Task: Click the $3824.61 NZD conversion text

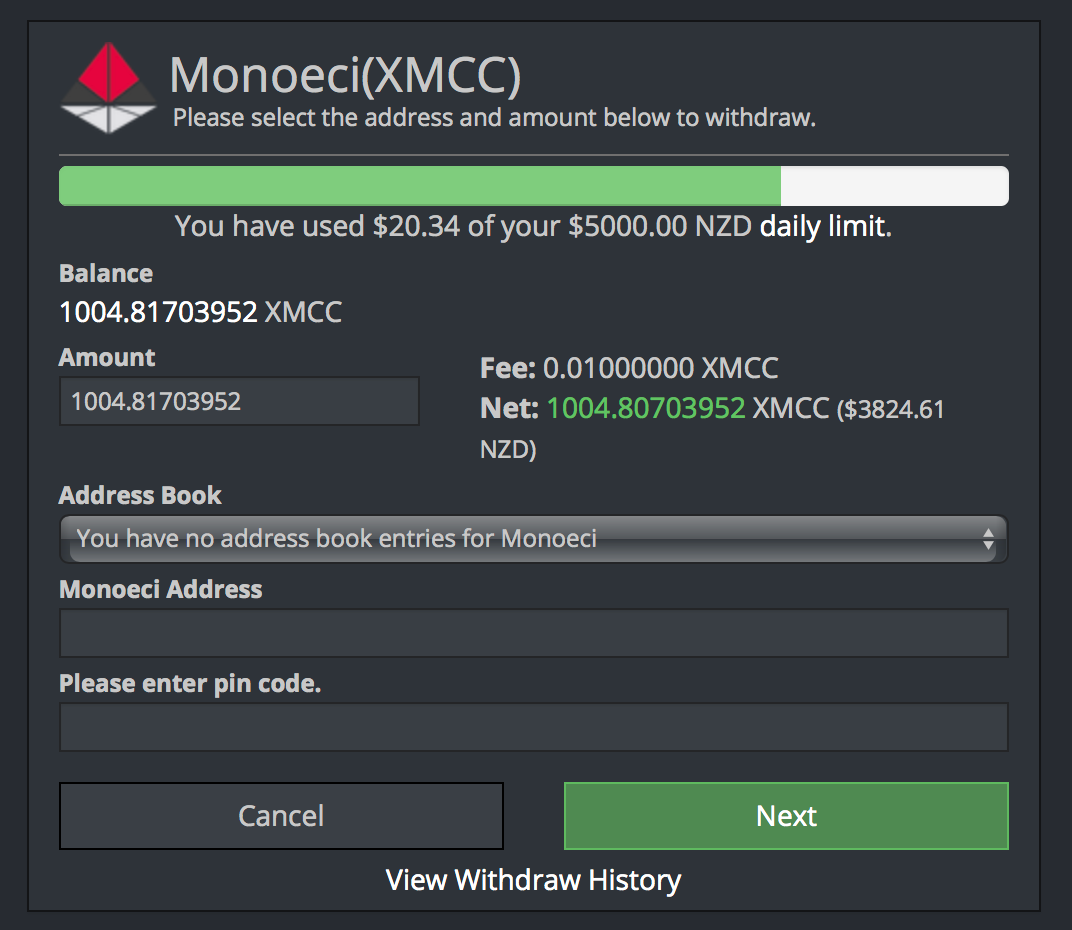Action: tap(885, 409)
